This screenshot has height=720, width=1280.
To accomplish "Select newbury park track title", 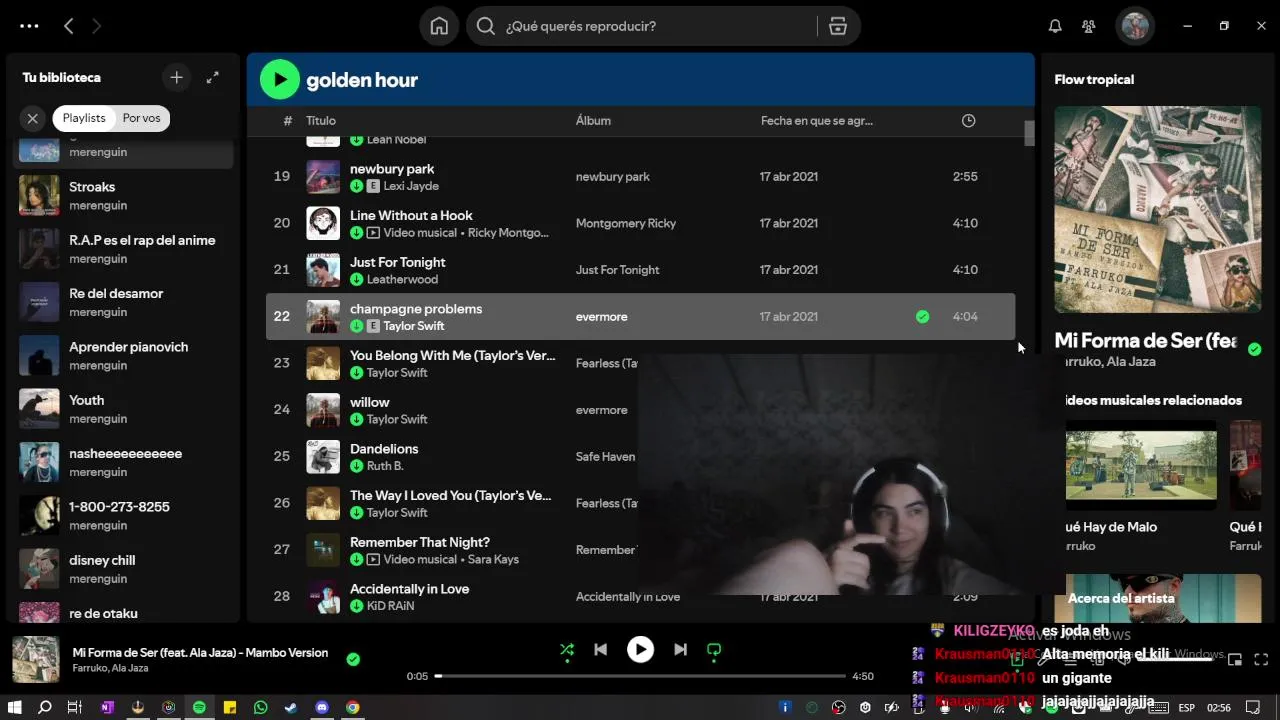I will click(x=392, y=169).
